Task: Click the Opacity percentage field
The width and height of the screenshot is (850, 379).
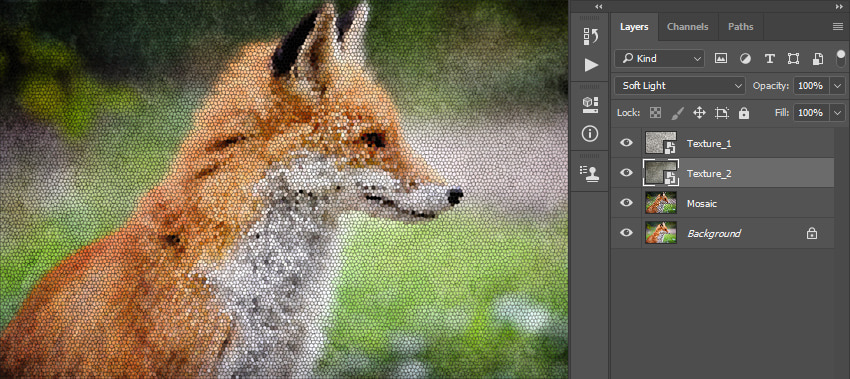Action: 811,86
